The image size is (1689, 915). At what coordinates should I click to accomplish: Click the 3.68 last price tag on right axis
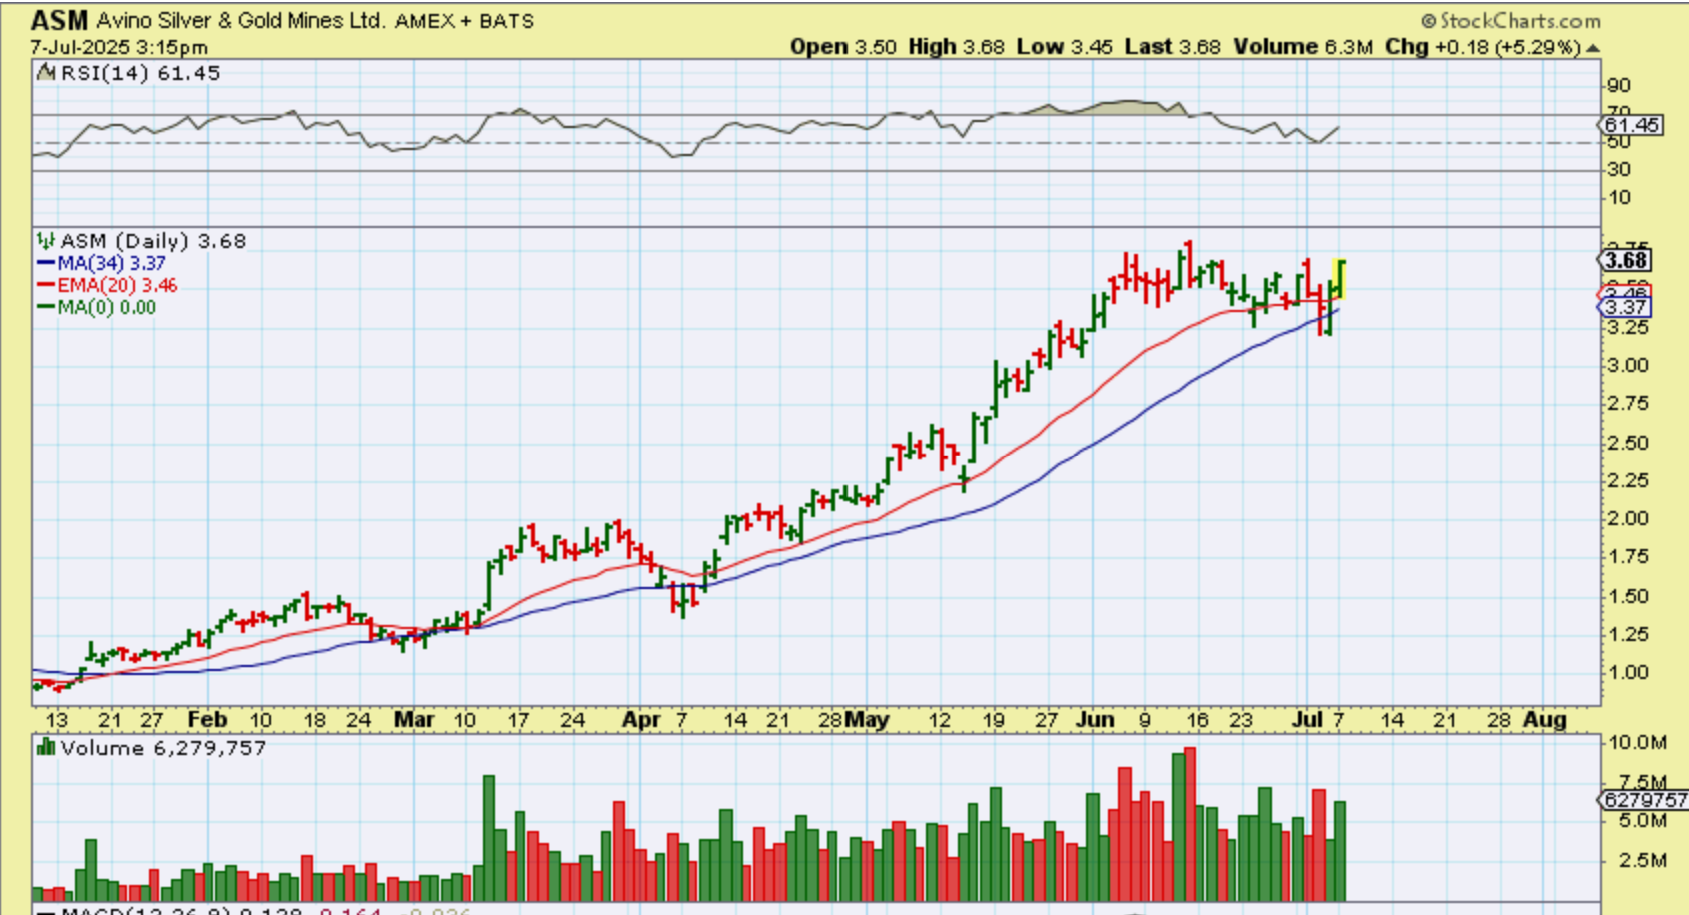tap(1626, 260)
